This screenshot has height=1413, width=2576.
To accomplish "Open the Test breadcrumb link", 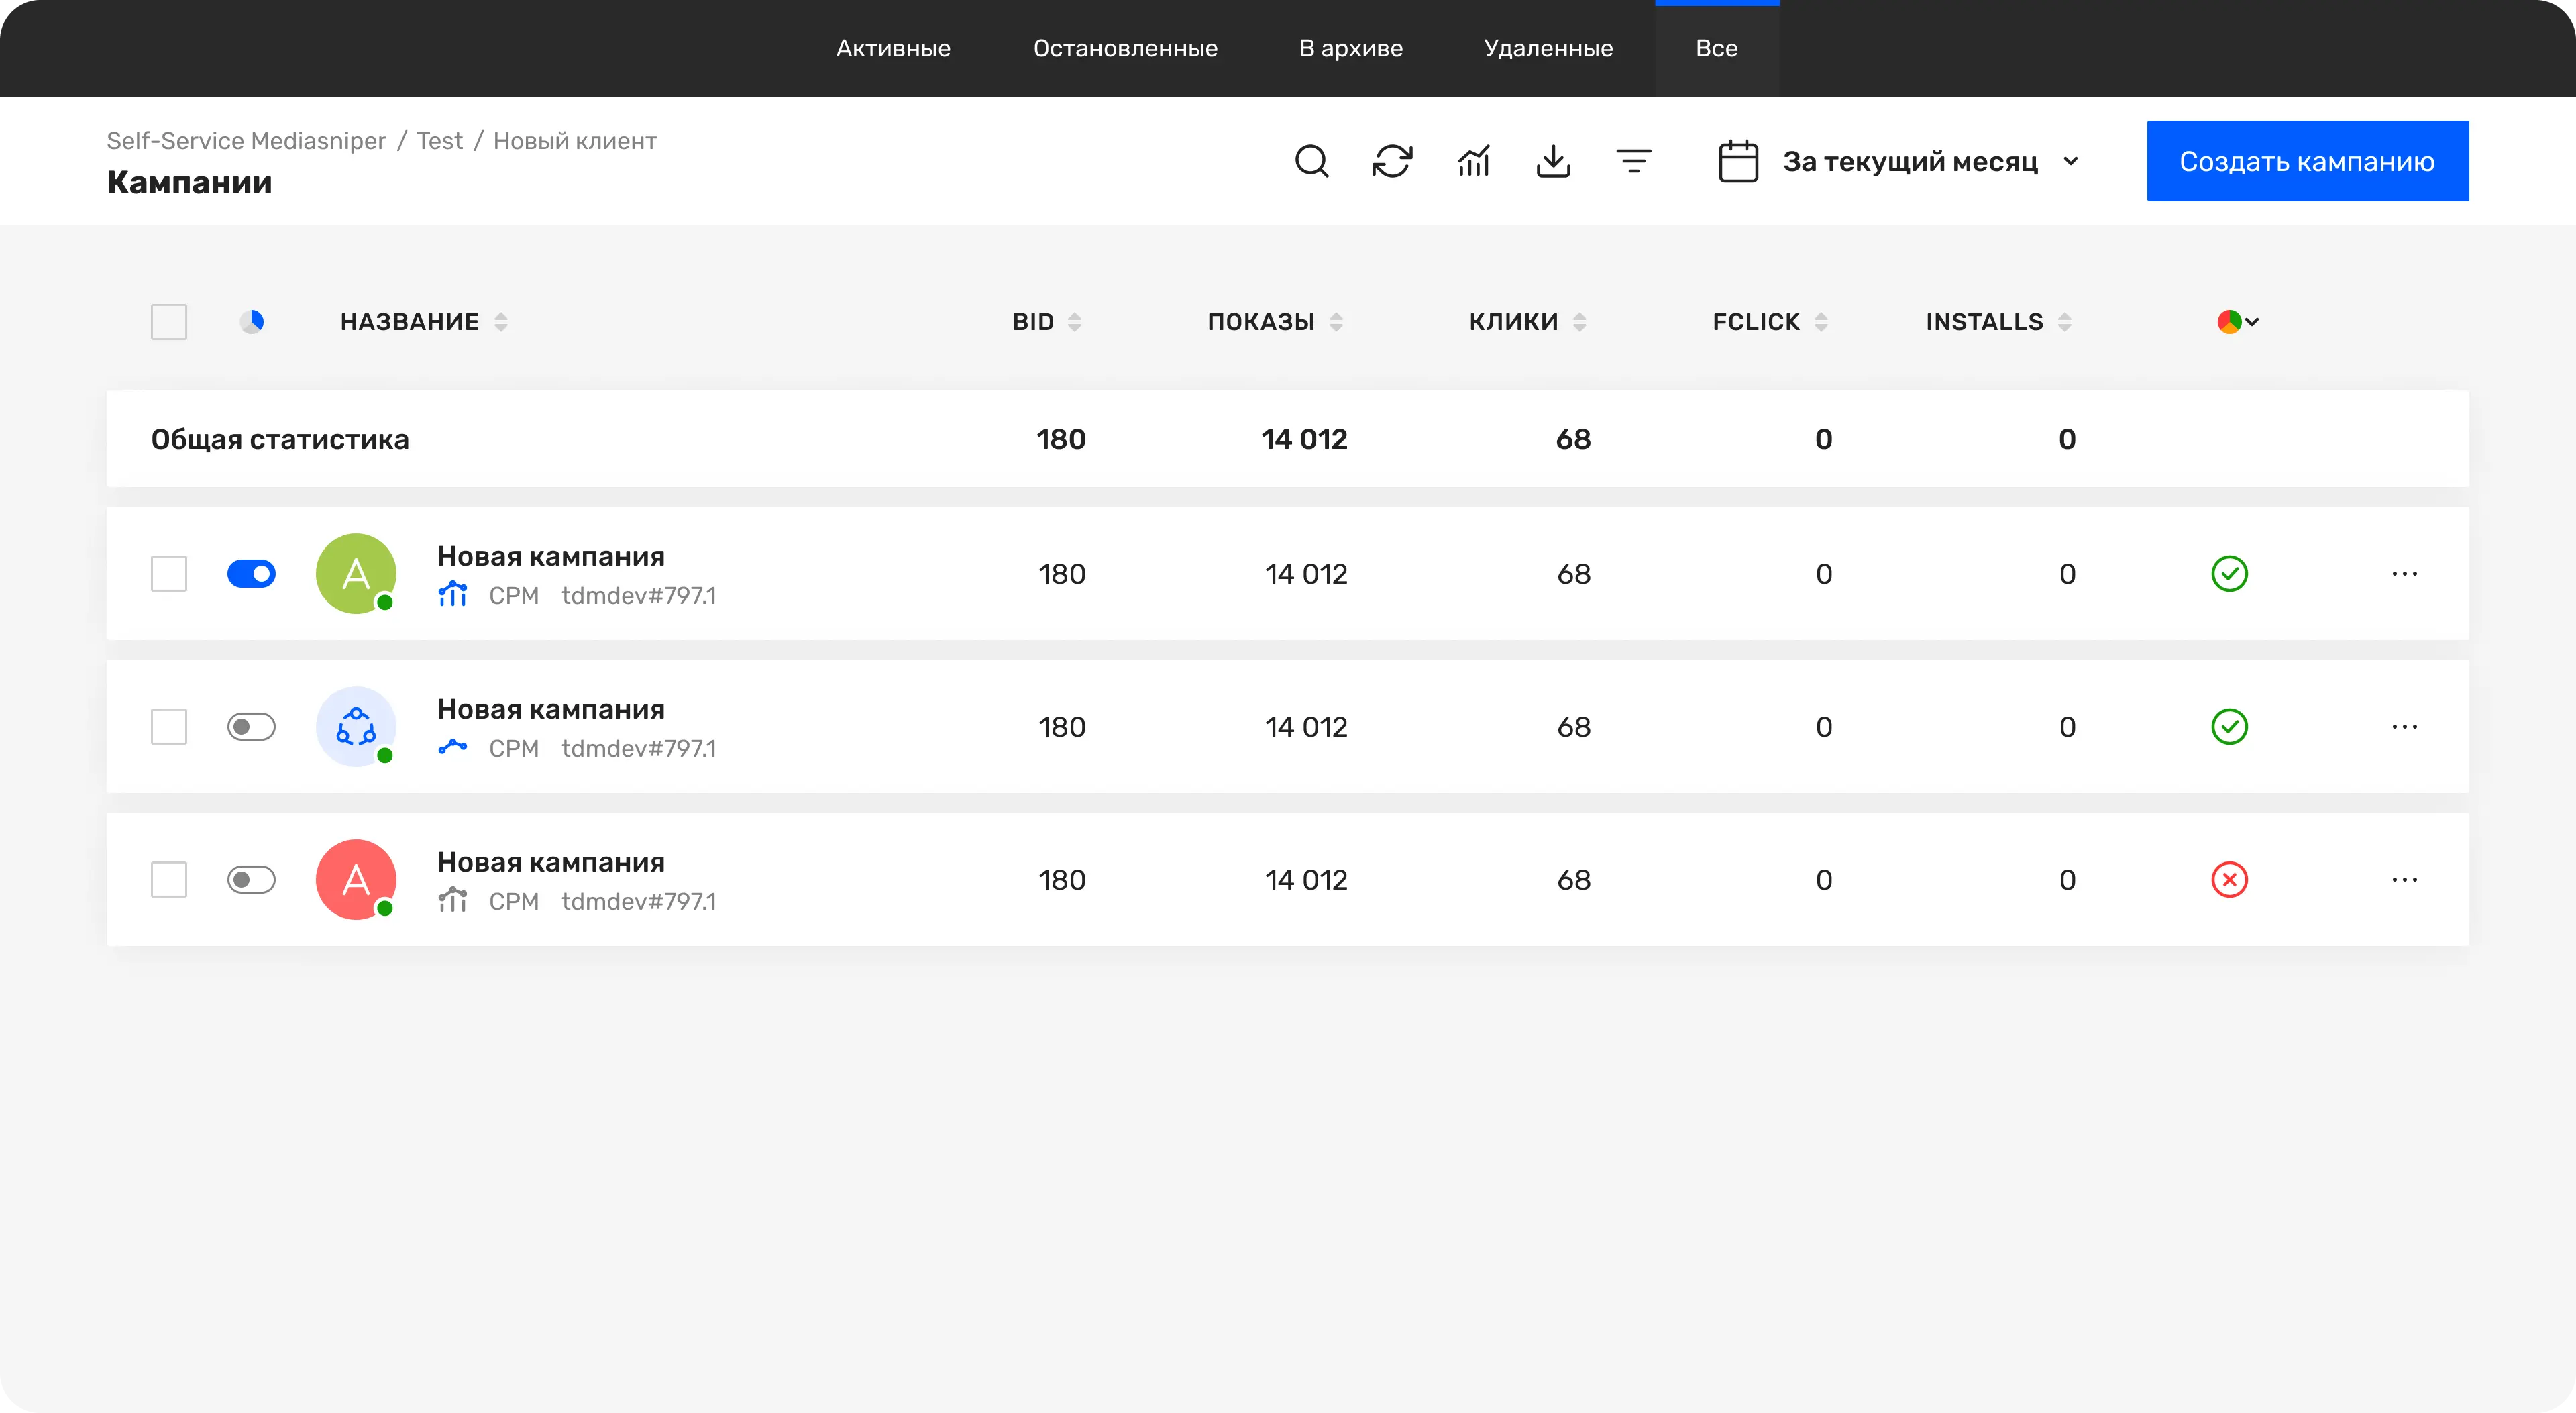I will [x=439, y=141].
